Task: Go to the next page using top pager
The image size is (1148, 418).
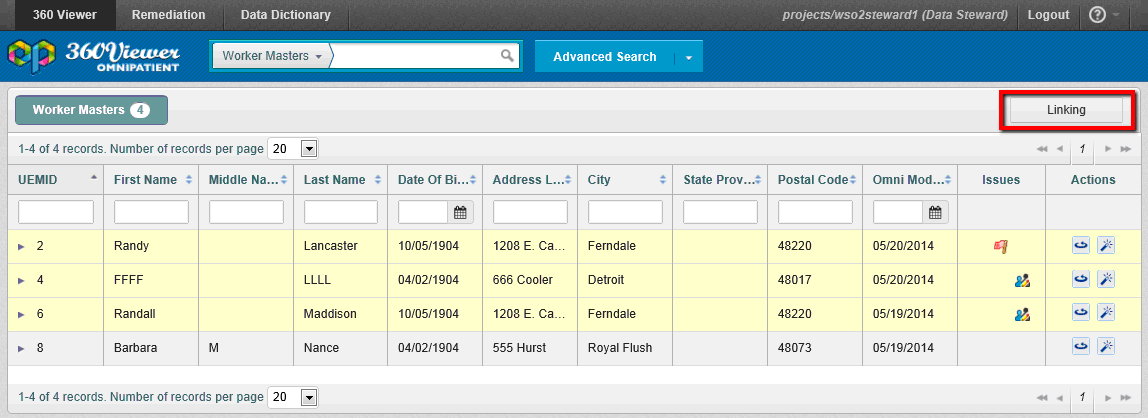Action: pyautogui.click(x=1108, y=149)
